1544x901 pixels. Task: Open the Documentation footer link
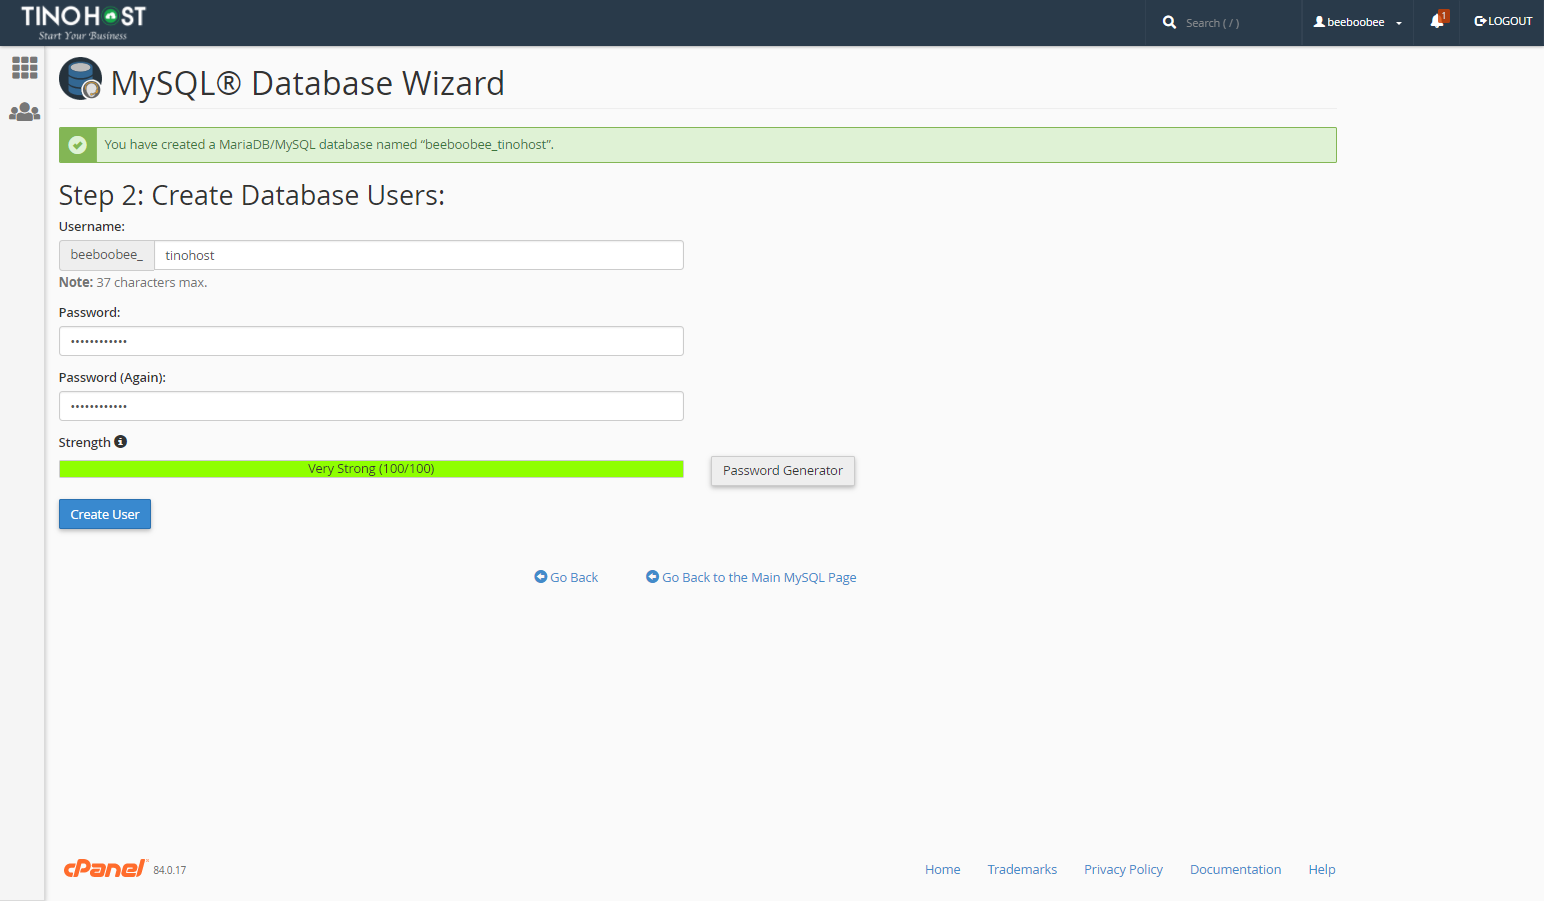tap(1235, 869)
